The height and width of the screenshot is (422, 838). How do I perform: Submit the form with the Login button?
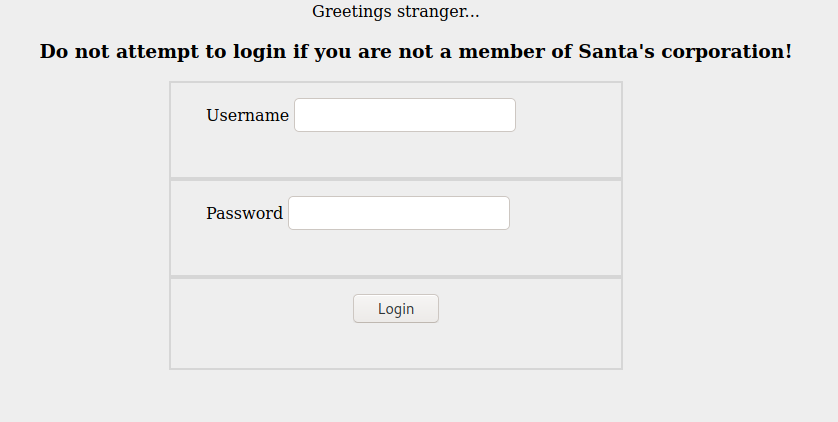pos(395,309)
